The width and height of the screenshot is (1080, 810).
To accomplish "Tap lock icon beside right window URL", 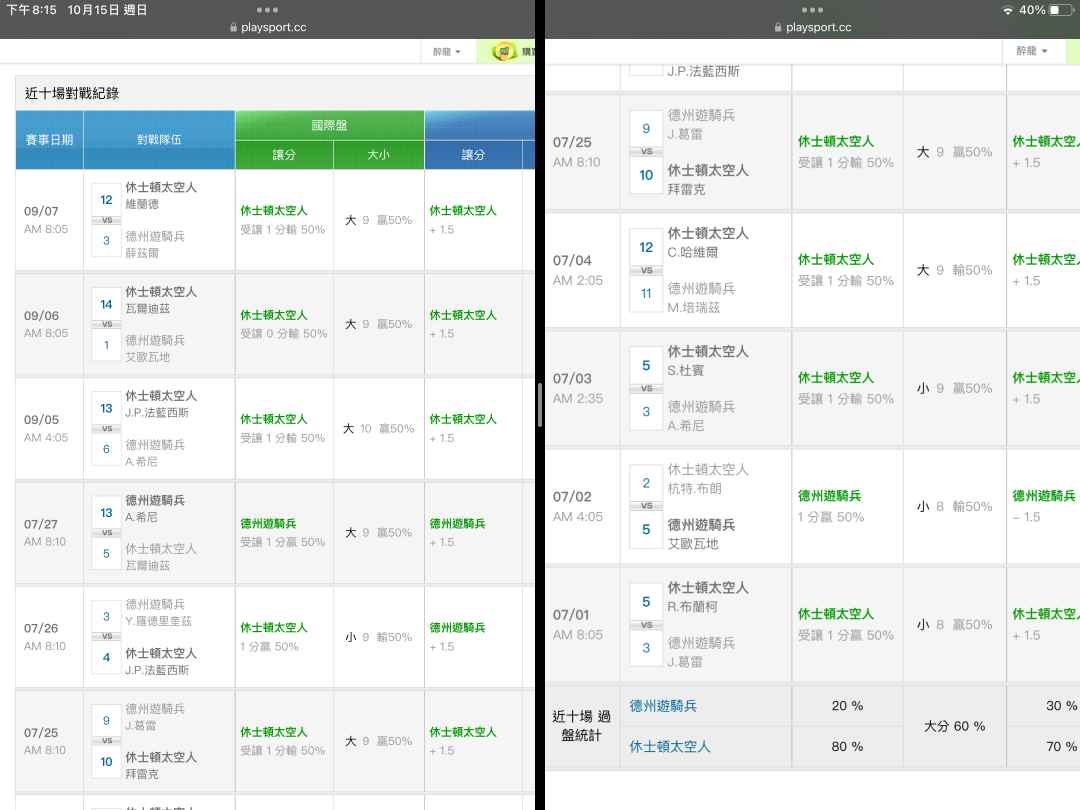I will (778, 28).
